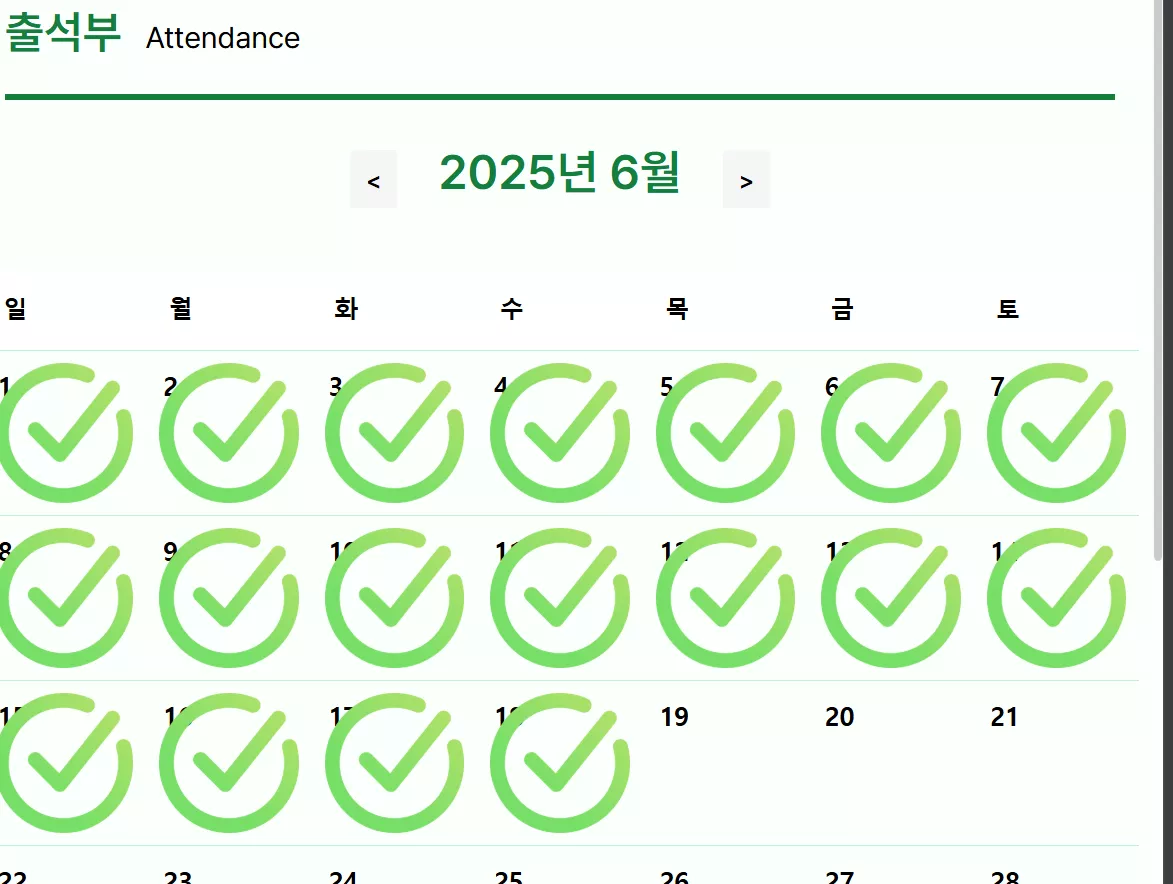Click the attendance checkmark on June 1
This screenshot has width=1173, height=884.
click(64, 433)
